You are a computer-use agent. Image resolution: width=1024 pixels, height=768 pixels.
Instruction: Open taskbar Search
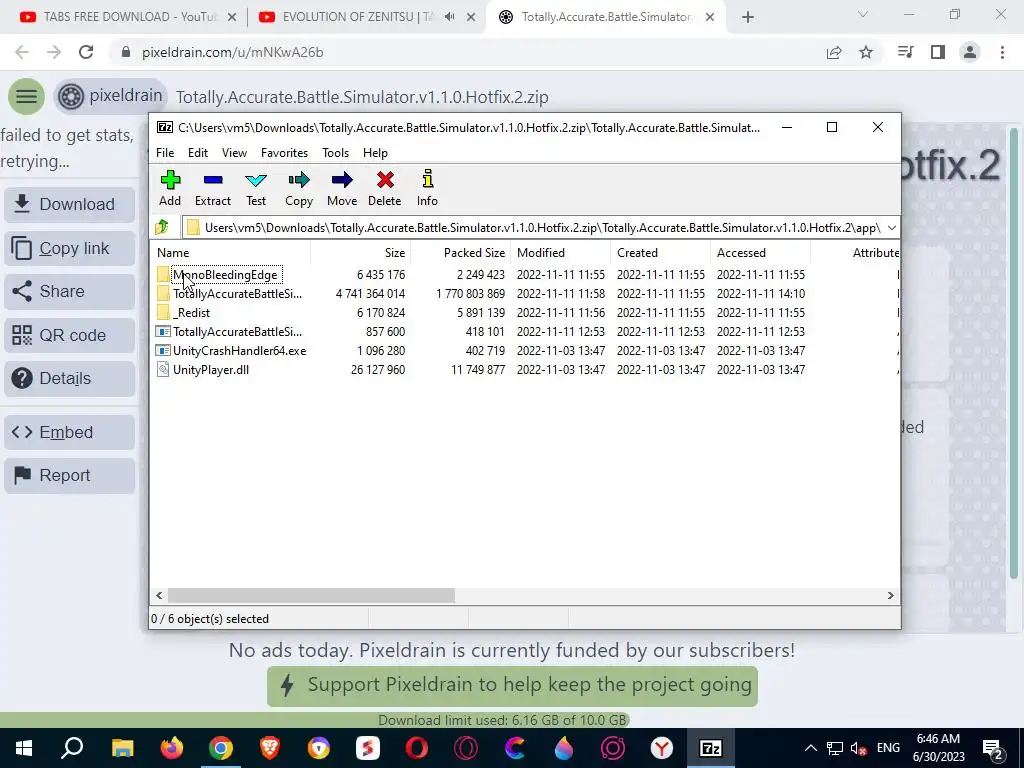point(72,748)
